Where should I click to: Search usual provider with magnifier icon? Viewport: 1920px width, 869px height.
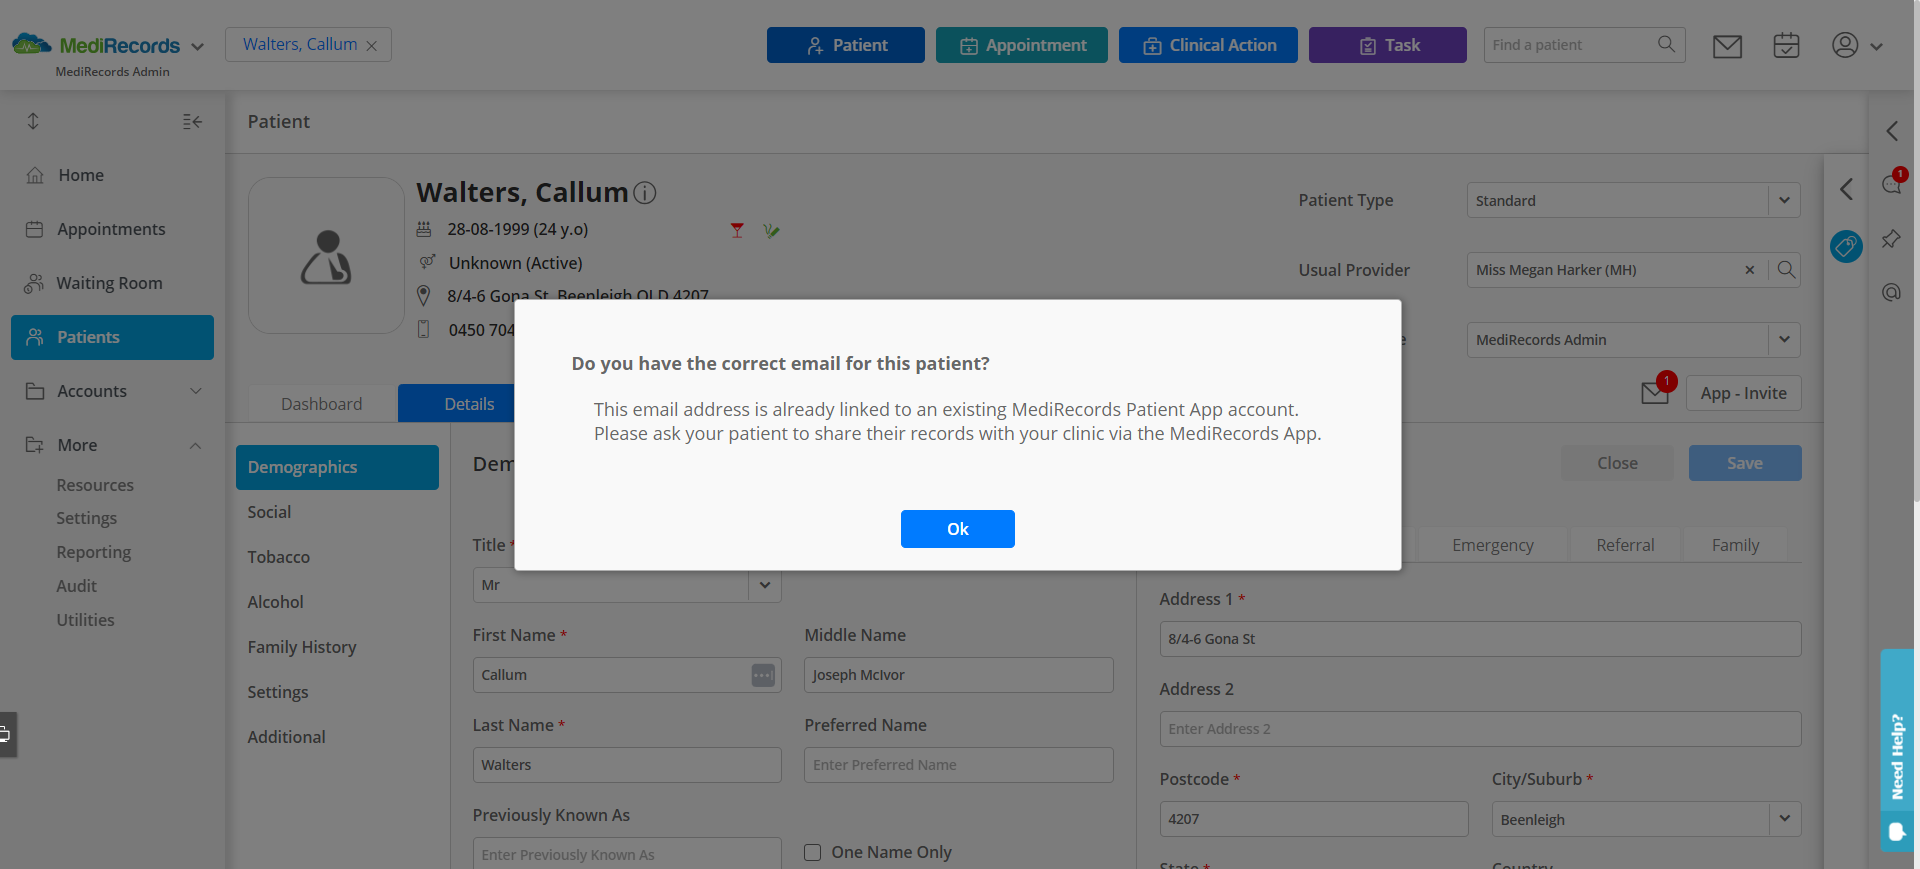point(1786,270)
